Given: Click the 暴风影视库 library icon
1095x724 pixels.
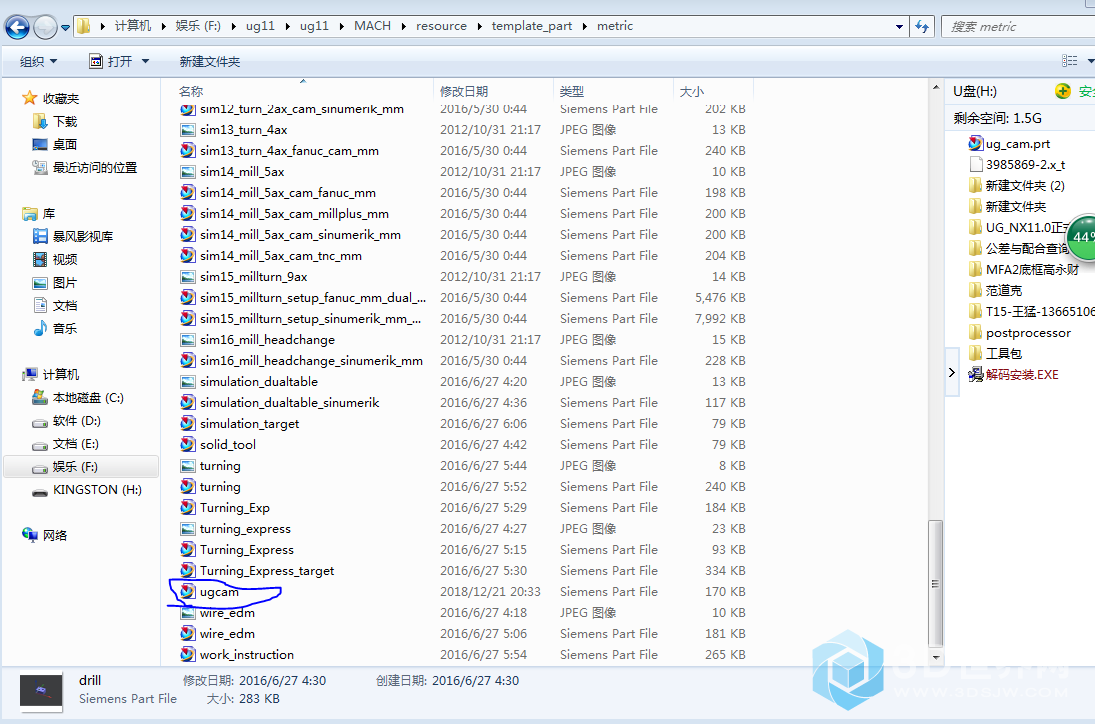Looking at the screenshot, I should (x=41, y=237).
